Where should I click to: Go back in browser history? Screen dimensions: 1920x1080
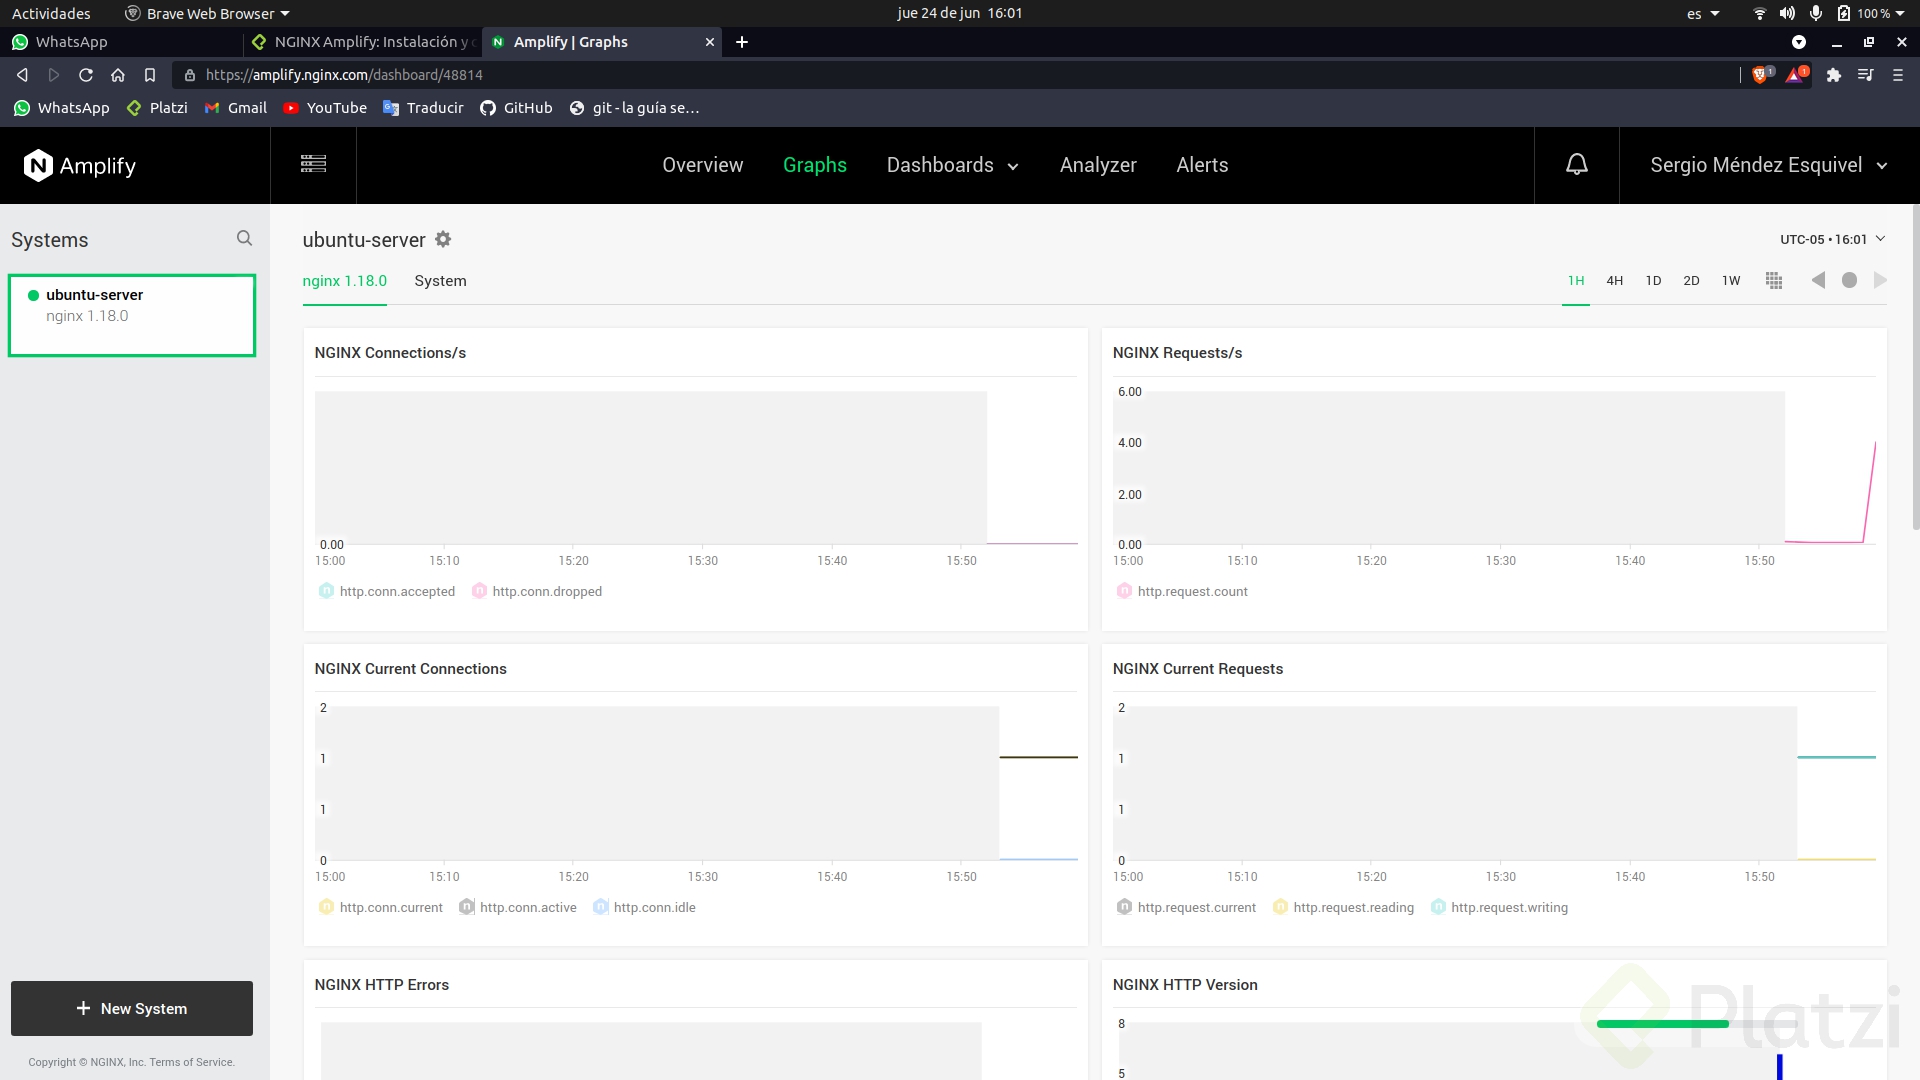click(22, 75)
